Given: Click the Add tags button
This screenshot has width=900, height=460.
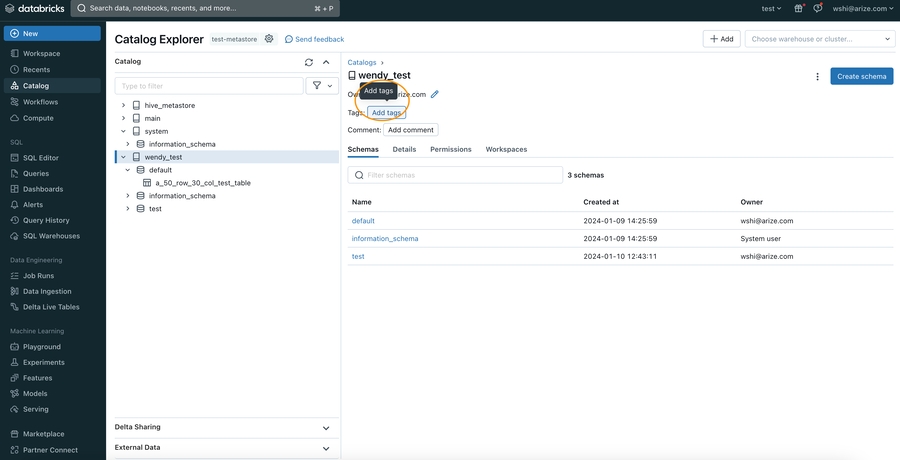Looking at the screenshot, I should click(x=386, y=113).
